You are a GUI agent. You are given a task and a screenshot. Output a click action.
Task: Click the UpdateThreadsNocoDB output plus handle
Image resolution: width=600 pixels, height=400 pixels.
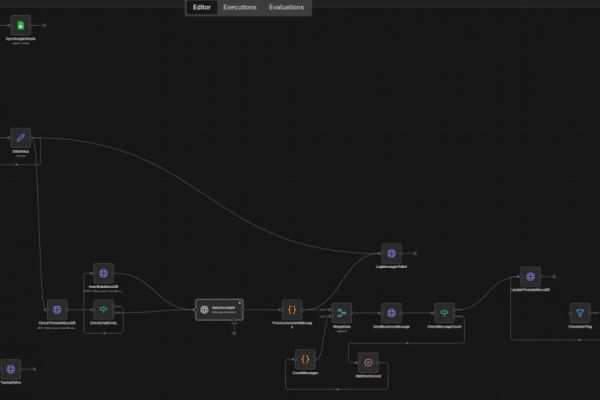(554, 277)
